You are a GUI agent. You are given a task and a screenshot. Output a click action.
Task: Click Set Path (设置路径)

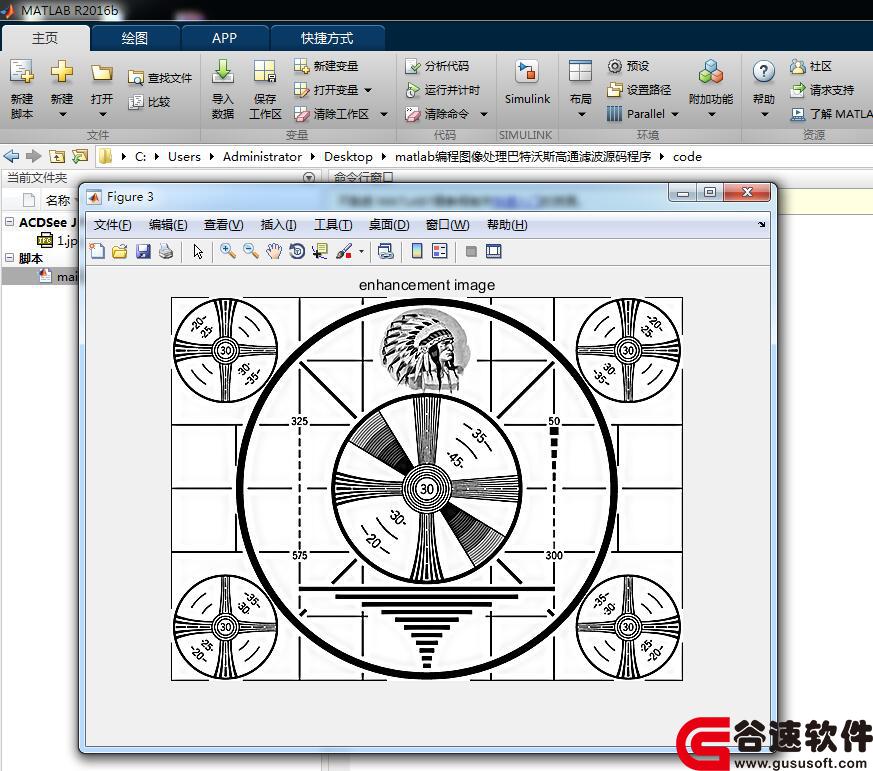click(x=639, y=90)
